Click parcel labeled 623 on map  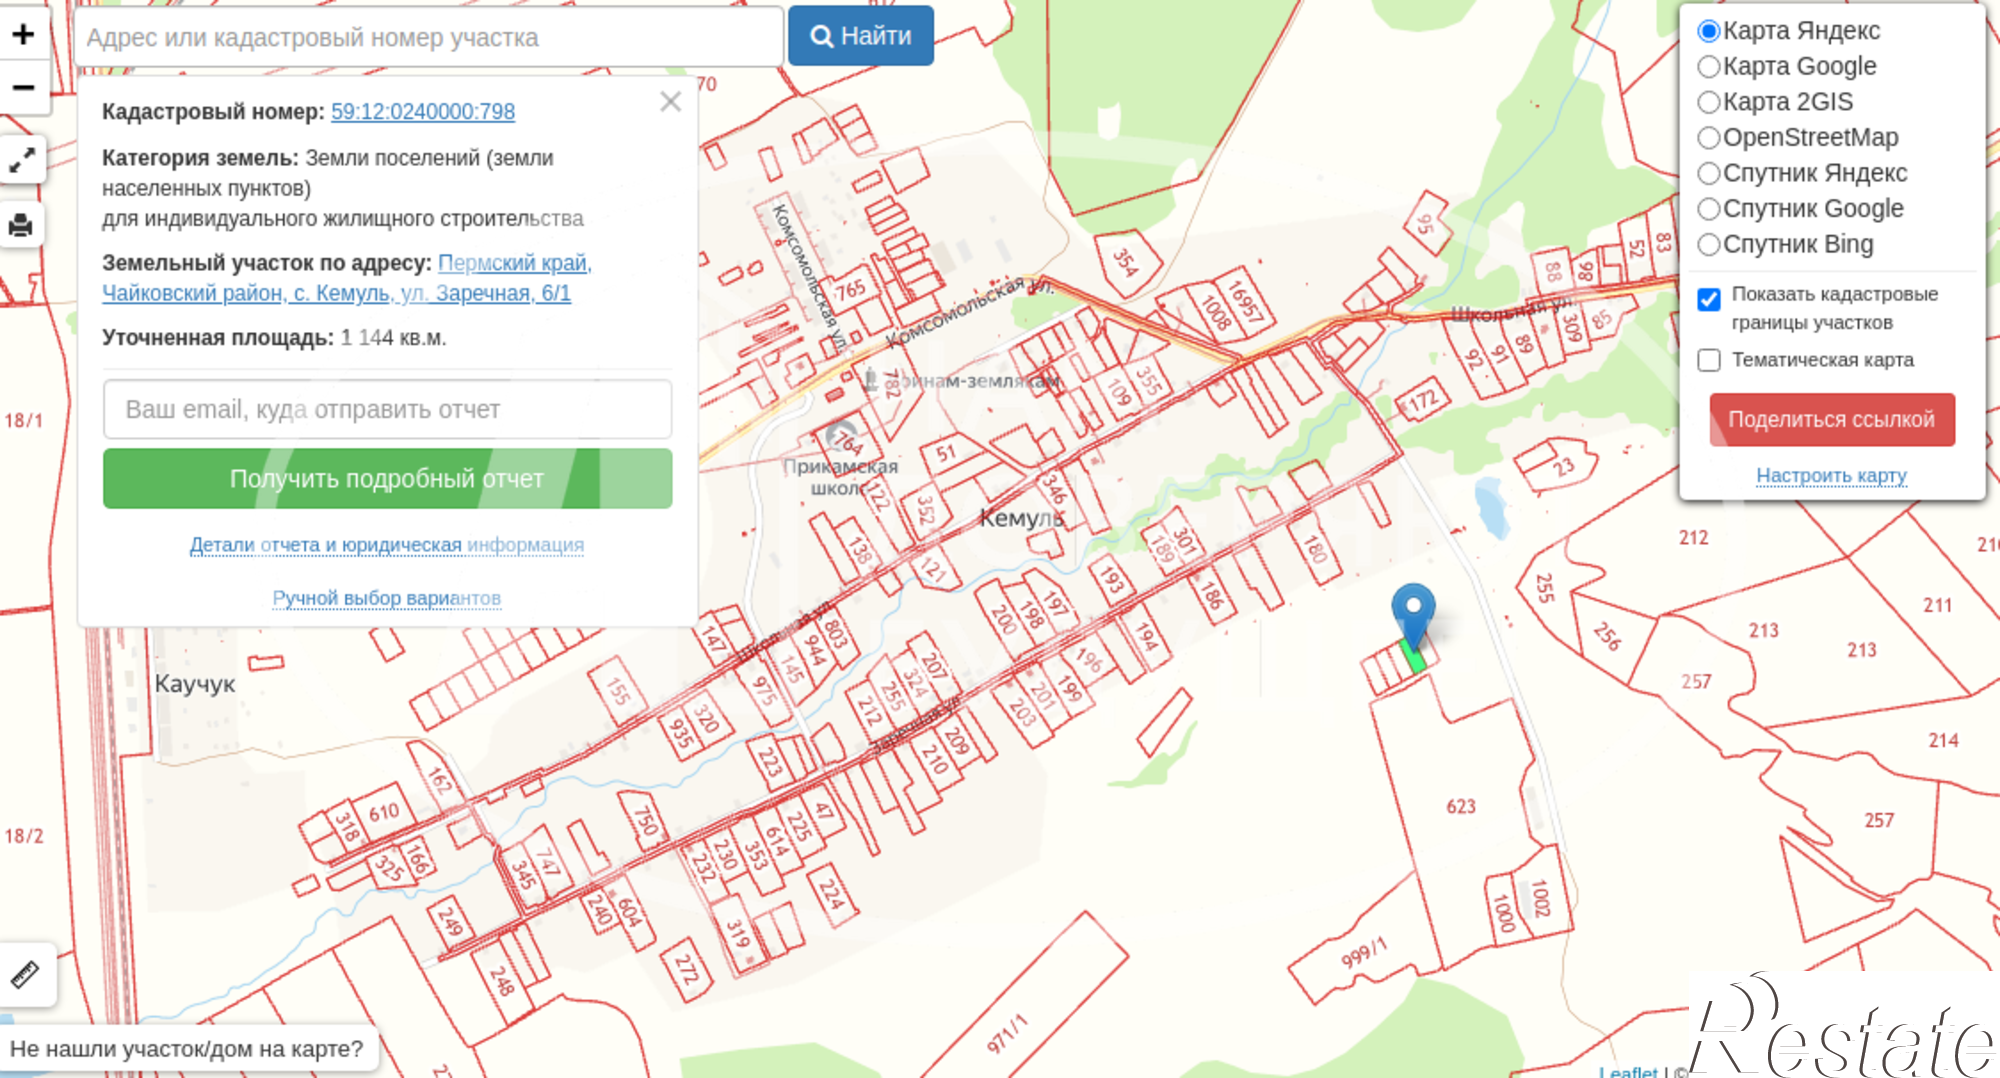pos(1461,806)
